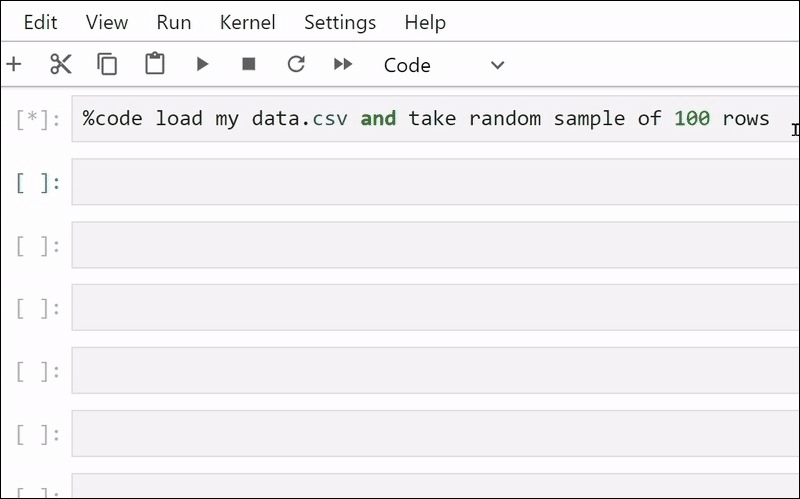
Task: Select the second empty code cell
Action: tap(435, 245)
